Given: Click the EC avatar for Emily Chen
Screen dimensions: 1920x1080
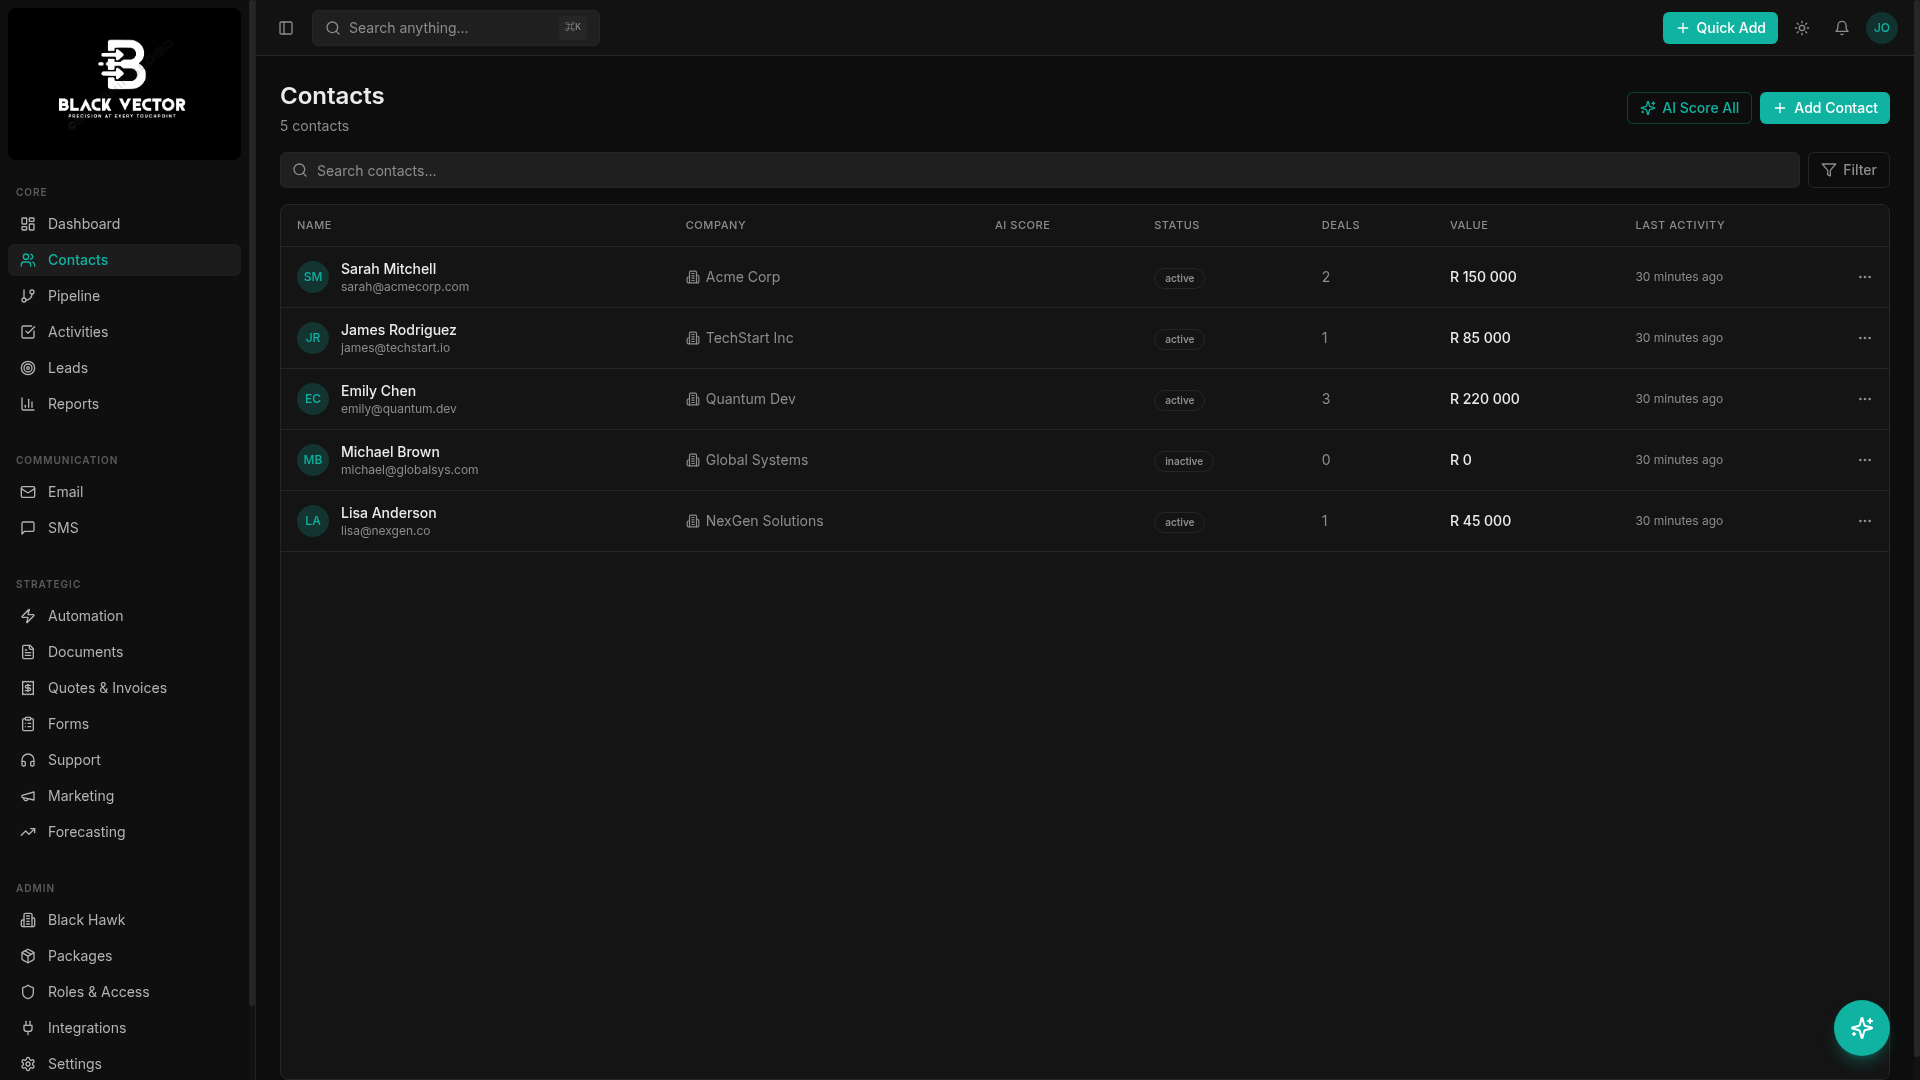Looking at the screenshot, I should 313,399.
